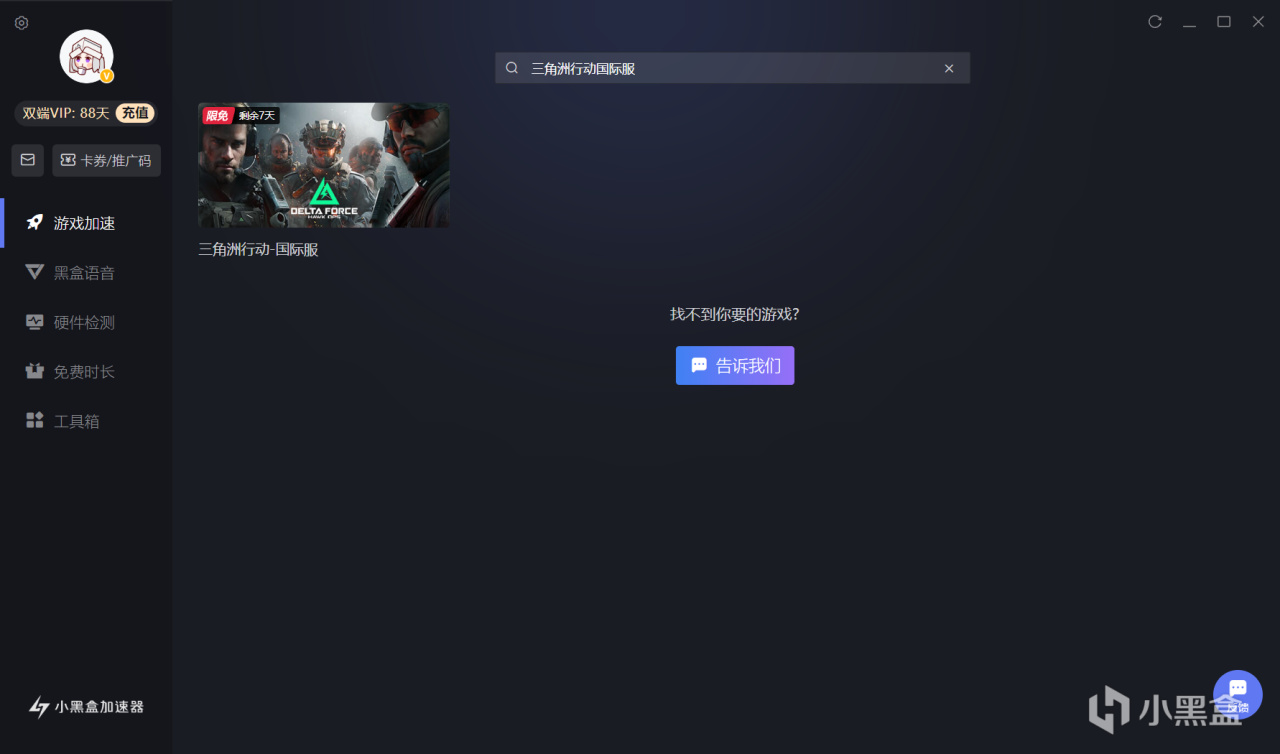Click the 告诉我们 button
This screenshot has width=1280, height=754.
tap(735, 365)
